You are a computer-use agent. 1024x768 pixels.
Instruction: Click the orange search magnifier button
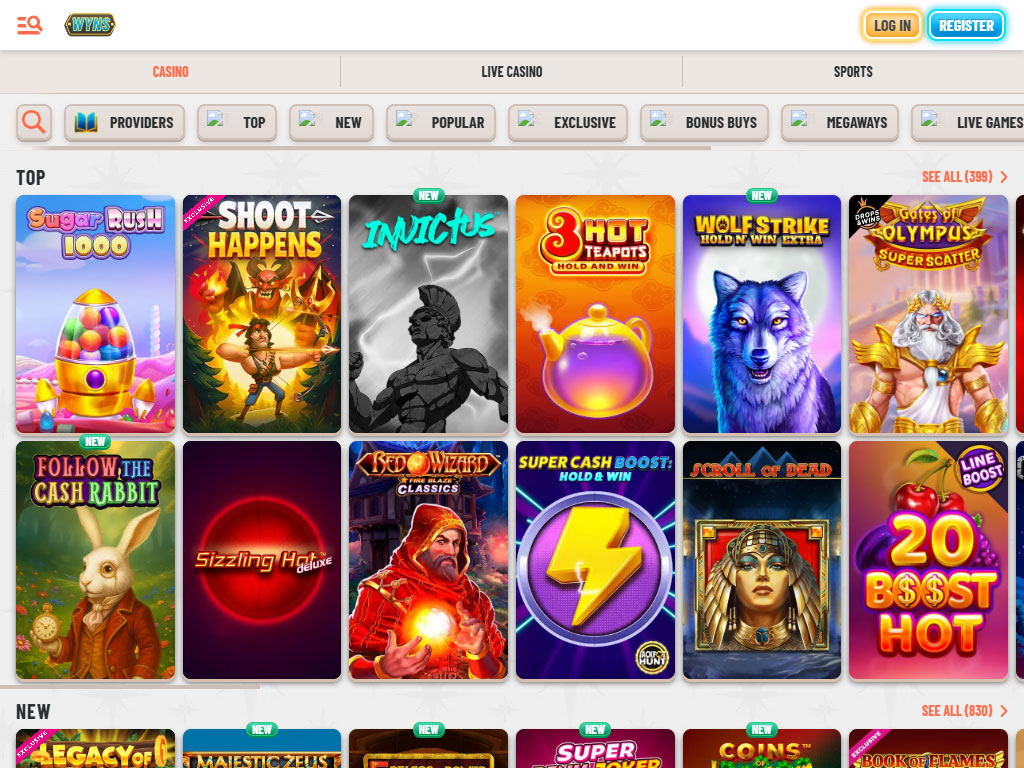pos(34,122)
